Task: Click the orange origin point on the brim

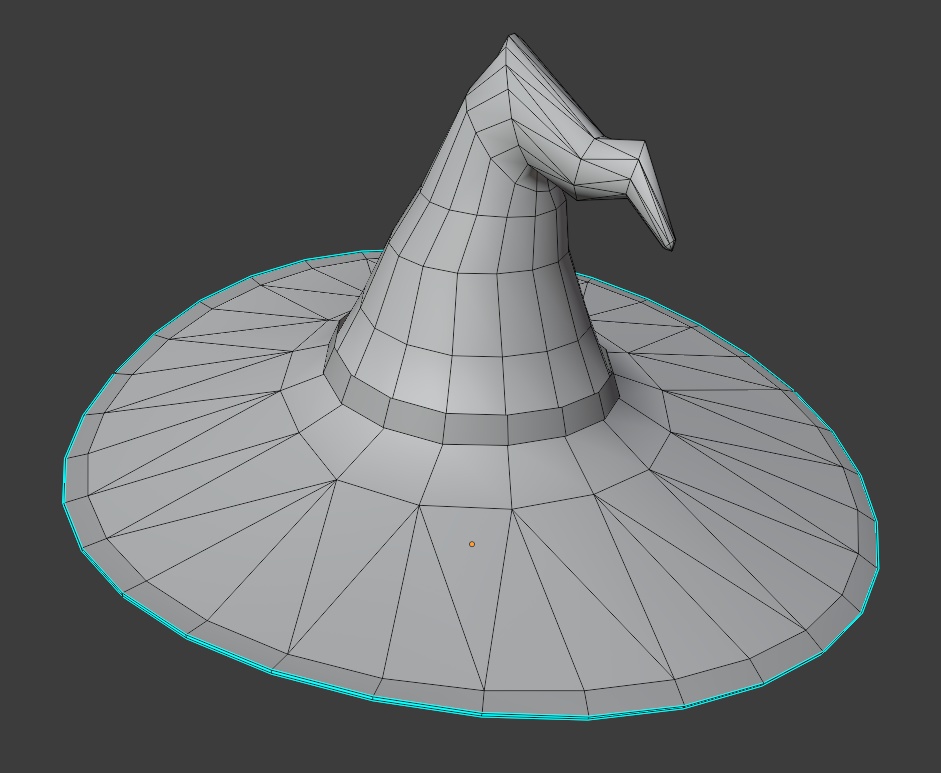Action: 472,544
